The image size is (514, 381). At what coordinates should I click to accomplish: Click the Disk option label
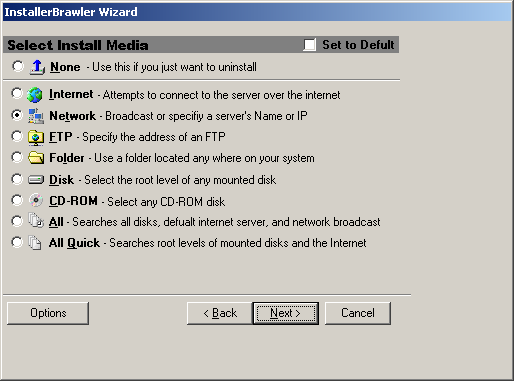click(61, 180)
